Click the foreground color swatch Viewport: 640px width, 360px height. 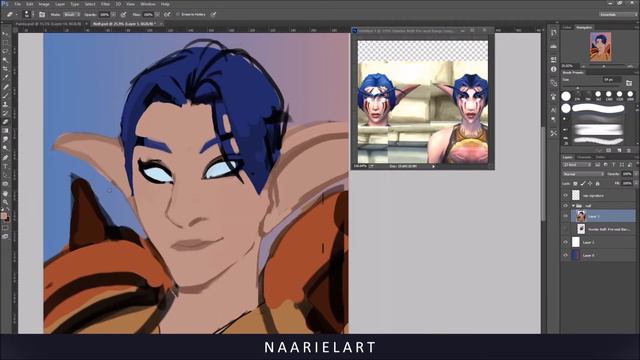[x=4, y=216]
